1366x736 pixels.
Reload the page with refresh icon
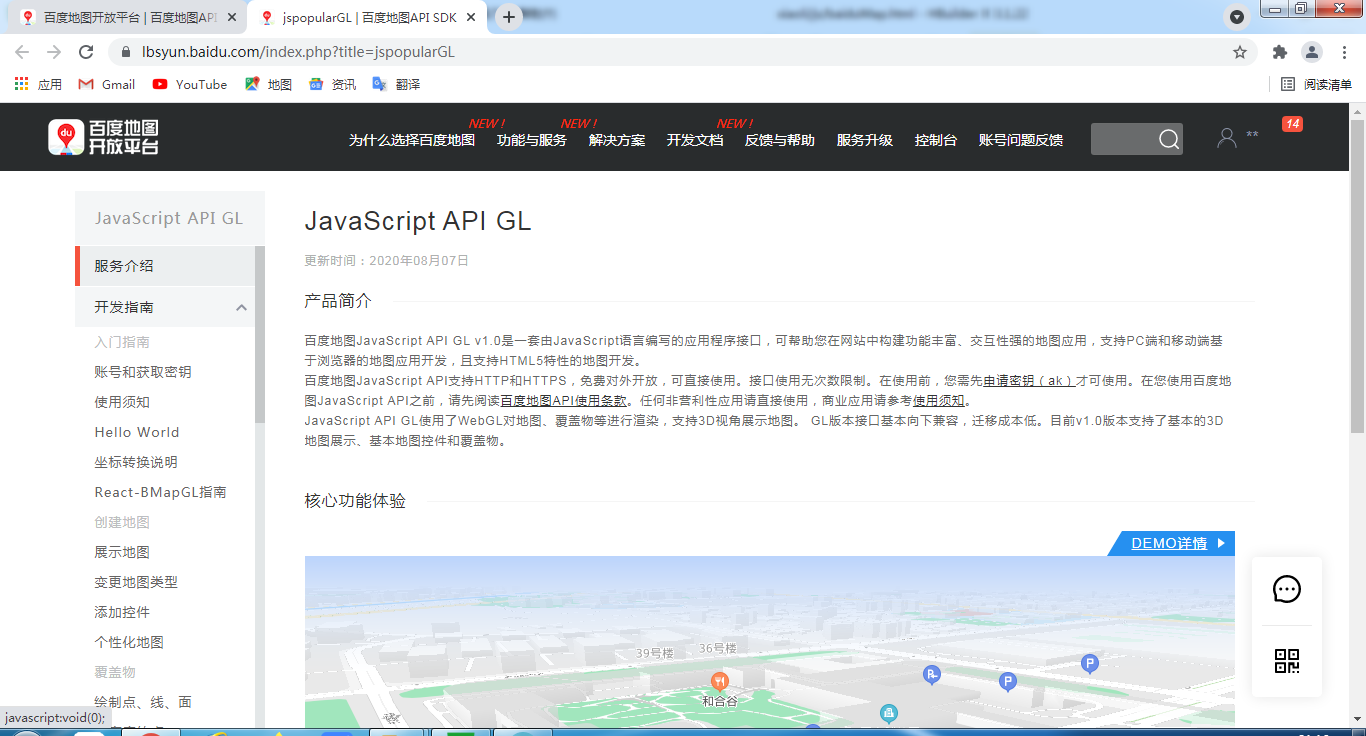coord(86,52)
